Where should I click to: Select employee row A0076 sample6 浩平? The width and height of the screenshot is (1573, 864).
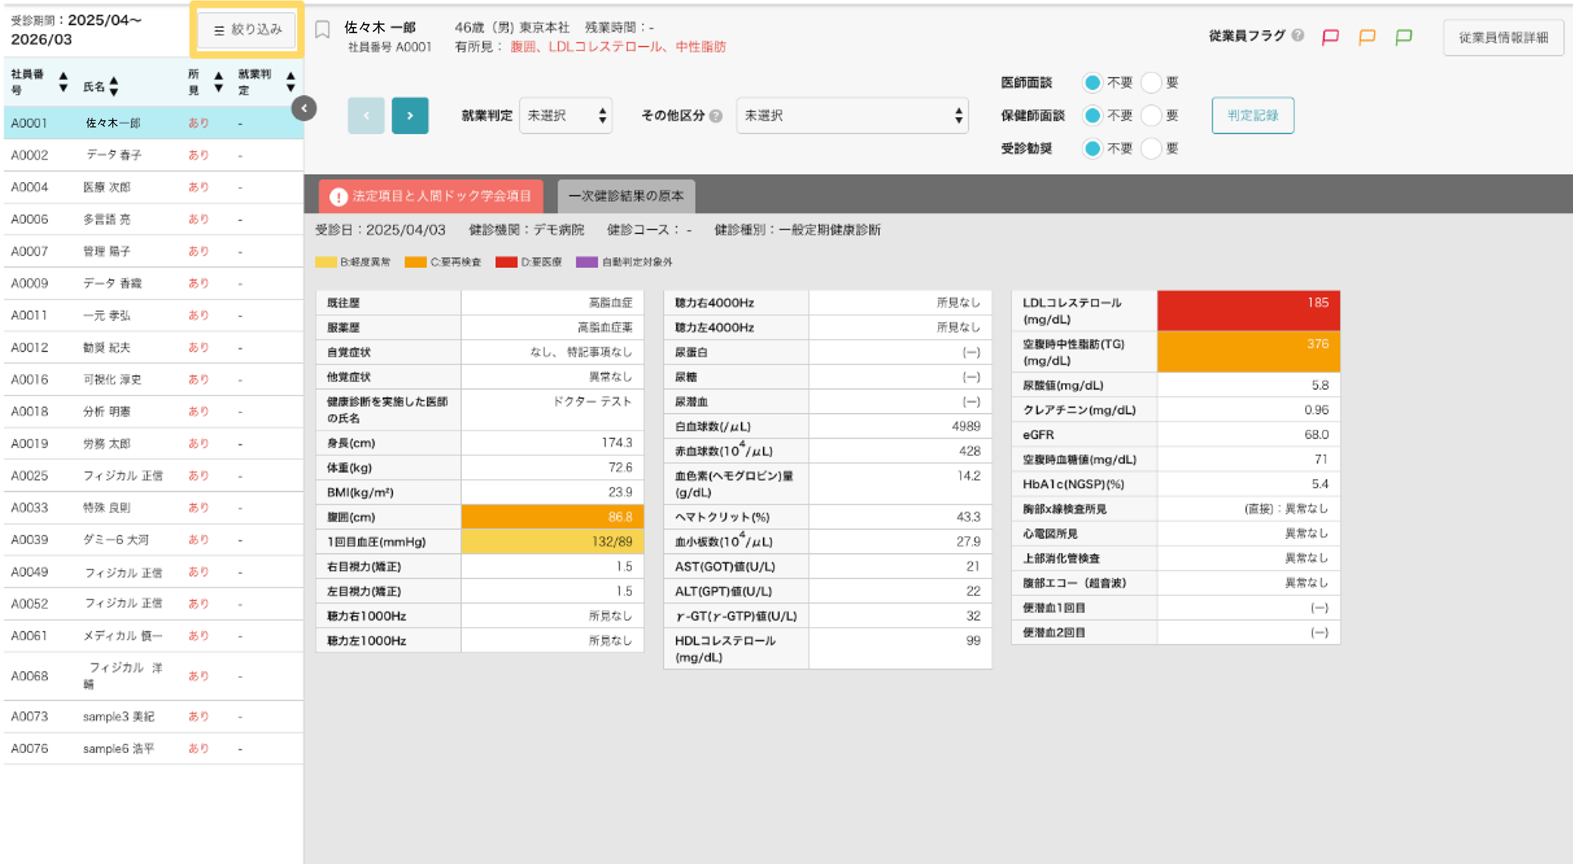point(153,748)
